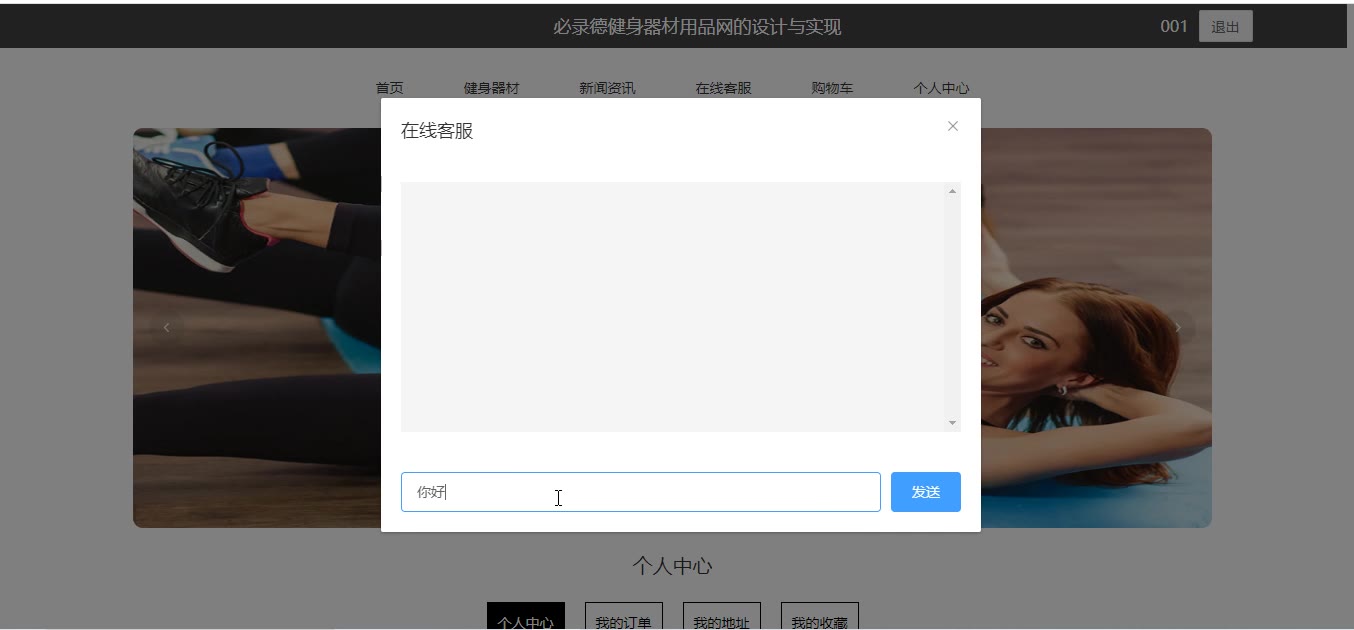
Task: Focus the chat message input field
Action: click(x=641, y=492)
